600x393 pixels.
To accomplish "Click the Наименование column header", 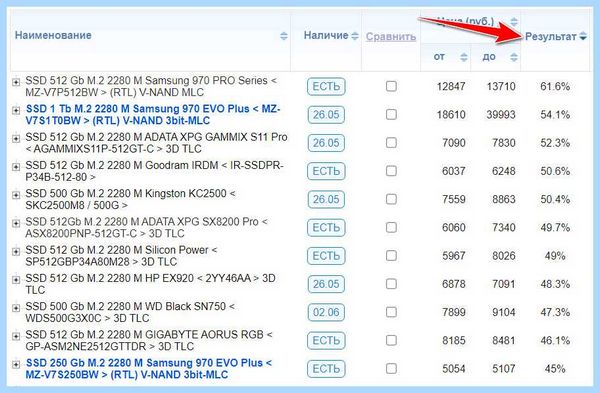I will point(53,35).
